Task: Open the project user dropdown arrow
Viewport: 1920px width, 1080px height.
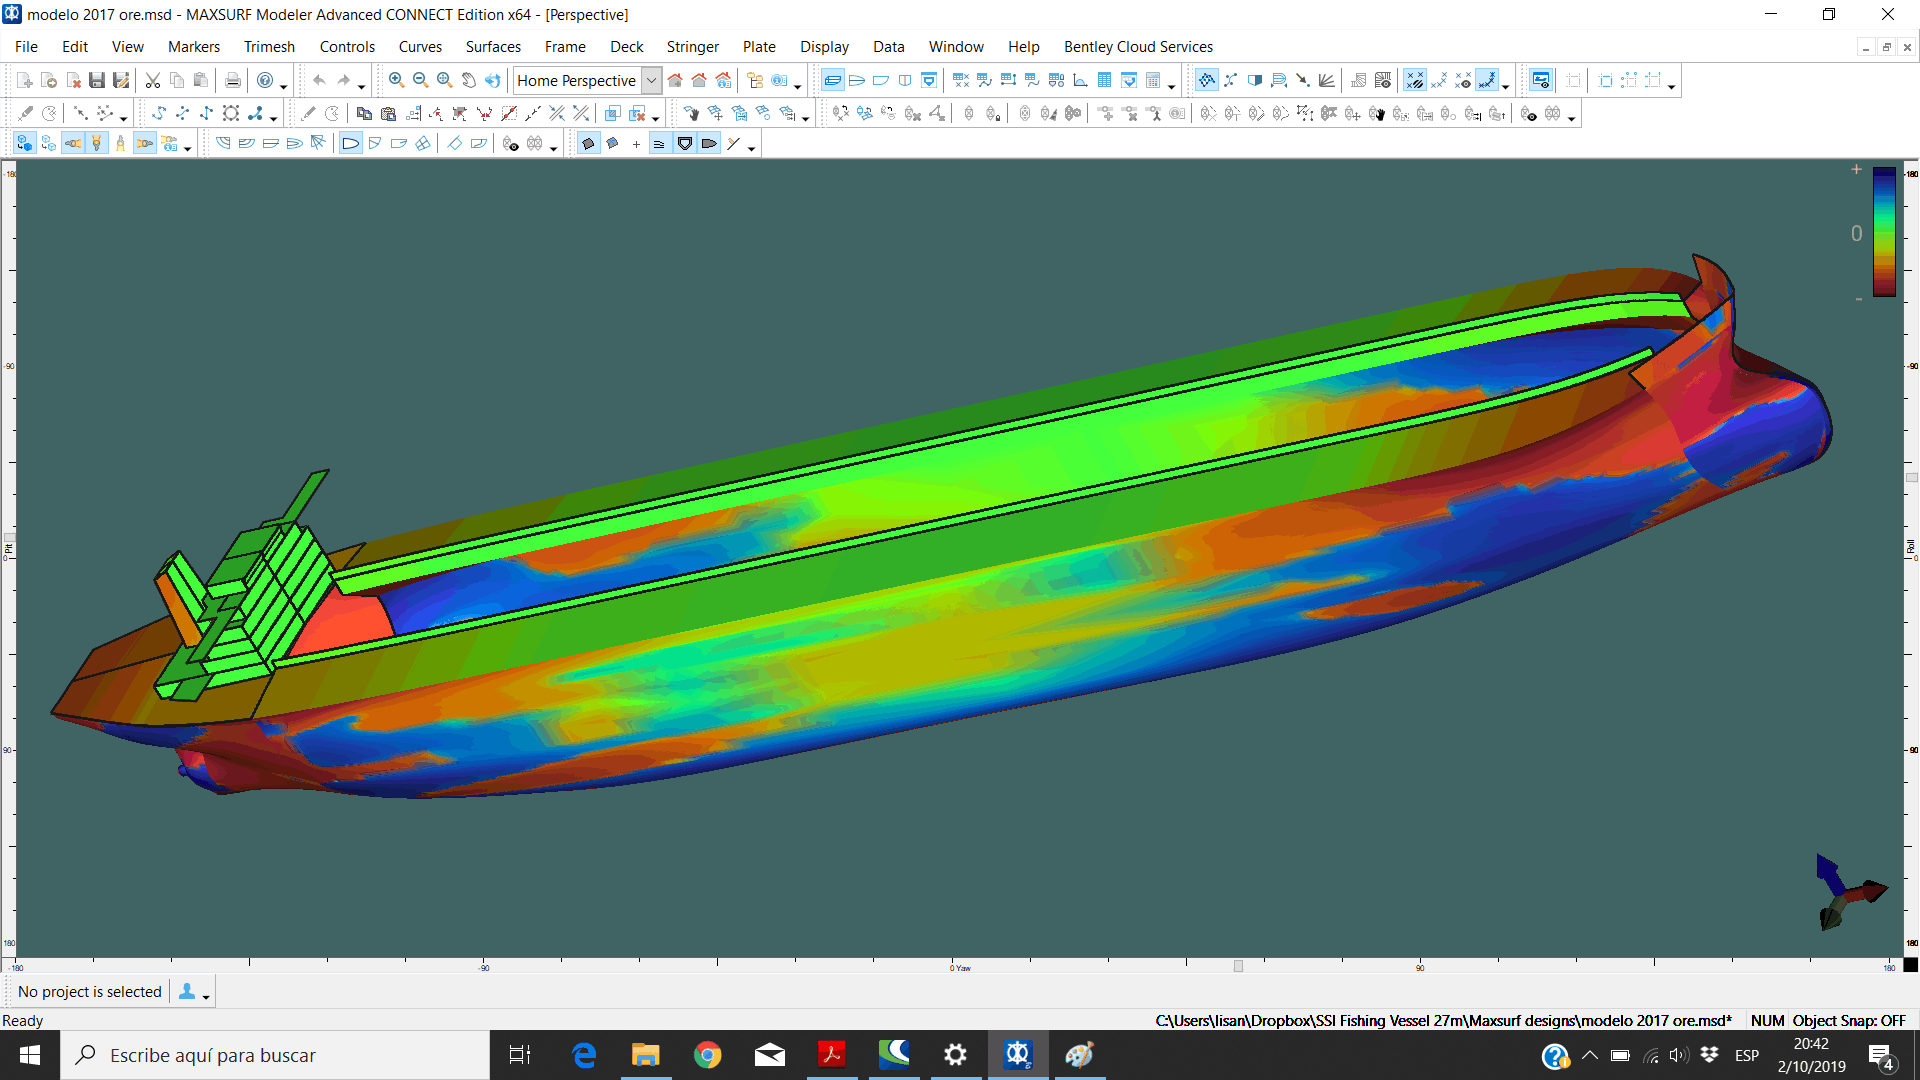Action: click(x=206, y=997)
